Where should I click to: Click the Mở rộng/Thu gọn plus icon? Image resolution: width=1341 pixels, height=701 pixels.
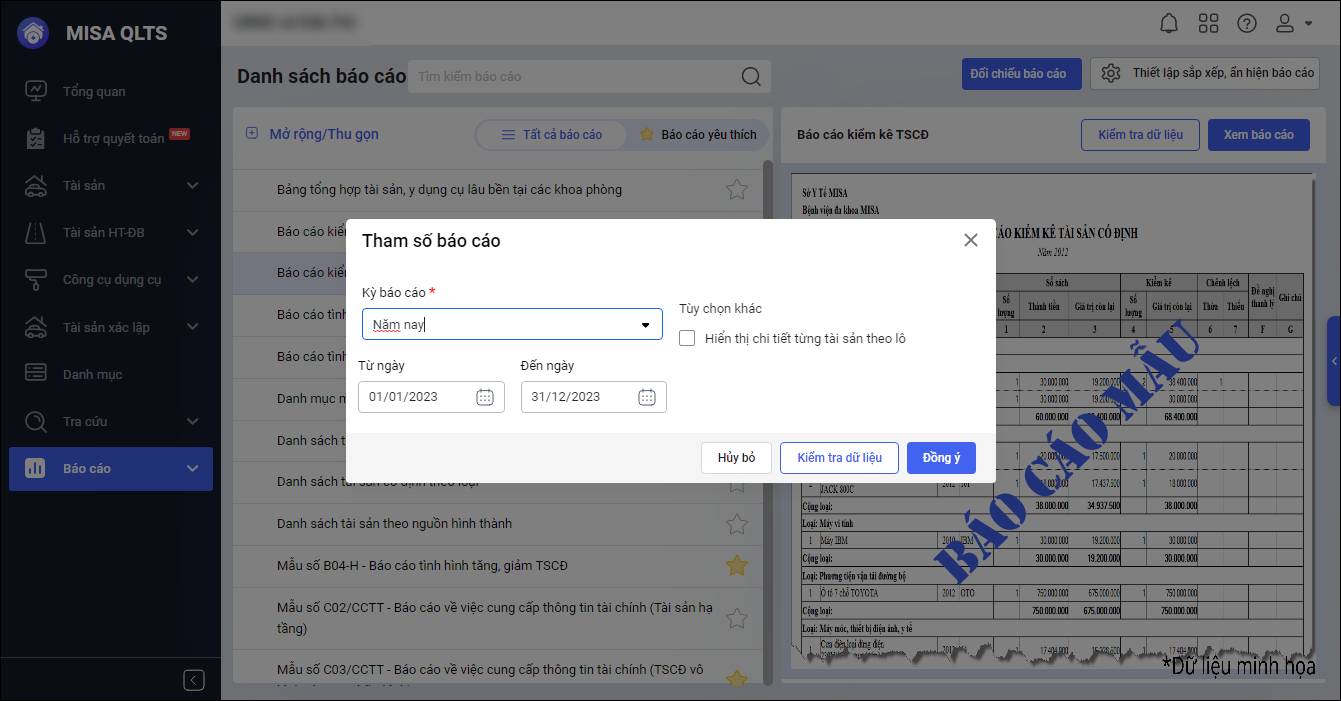pyautogui.click(x=252, y=134)
